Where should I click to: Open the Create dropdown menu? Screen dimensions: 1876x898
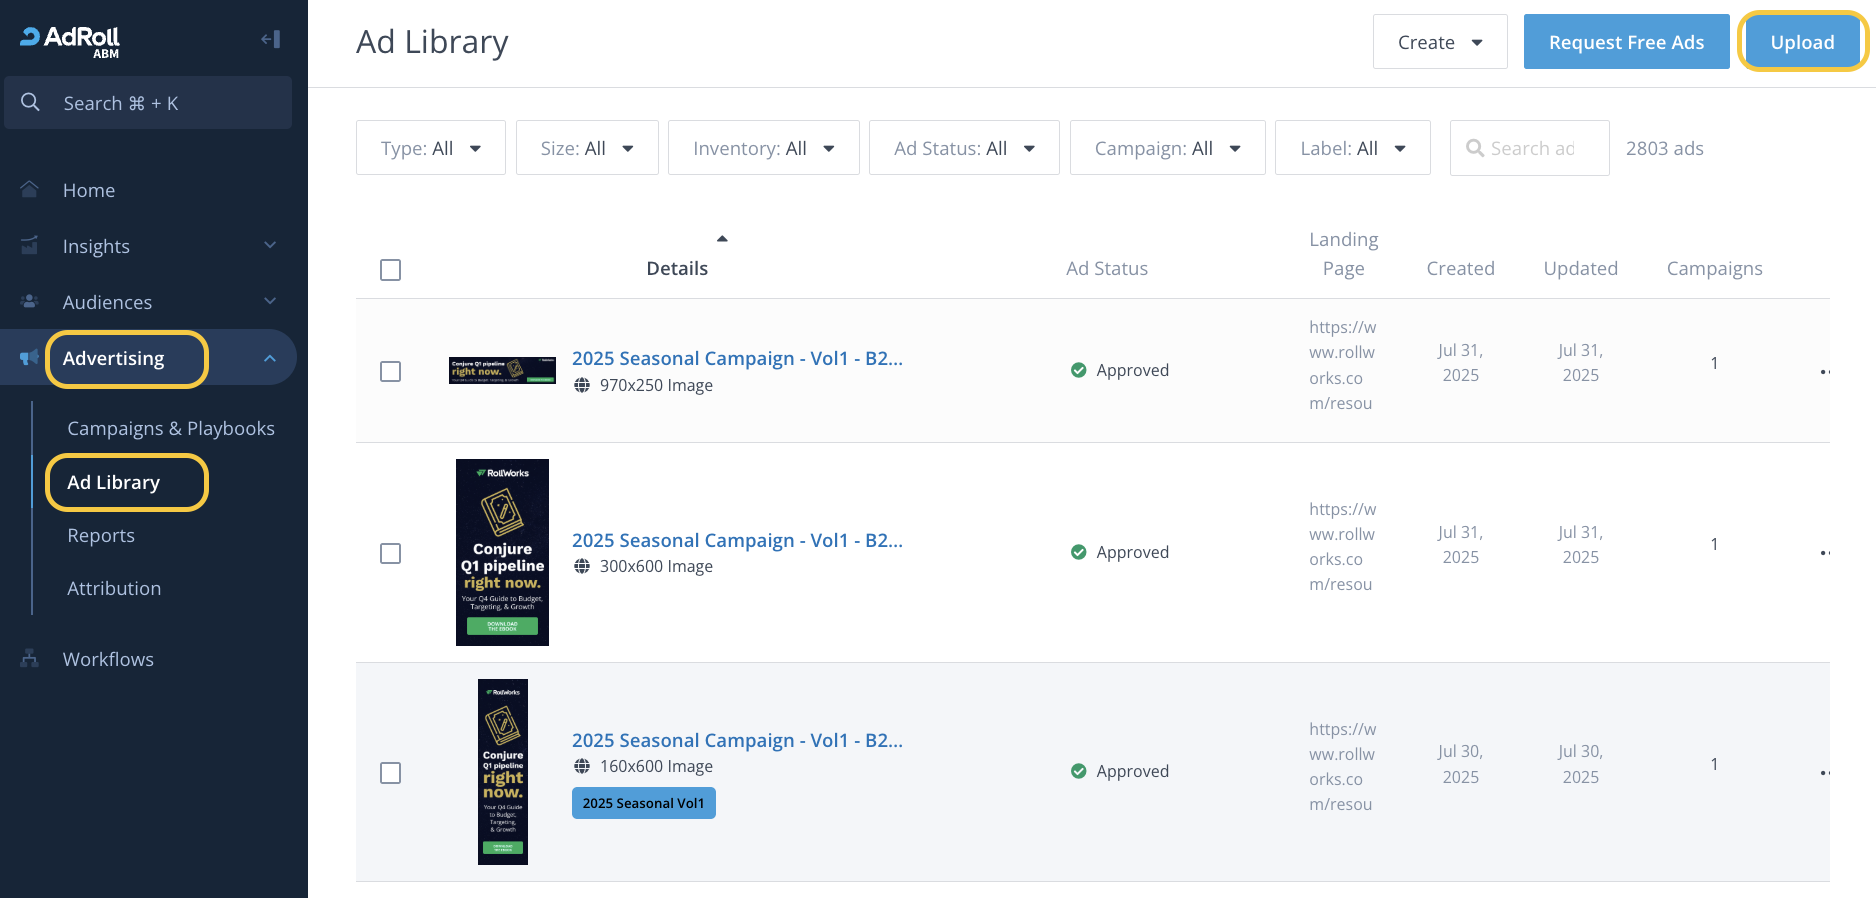[1439, 42]
